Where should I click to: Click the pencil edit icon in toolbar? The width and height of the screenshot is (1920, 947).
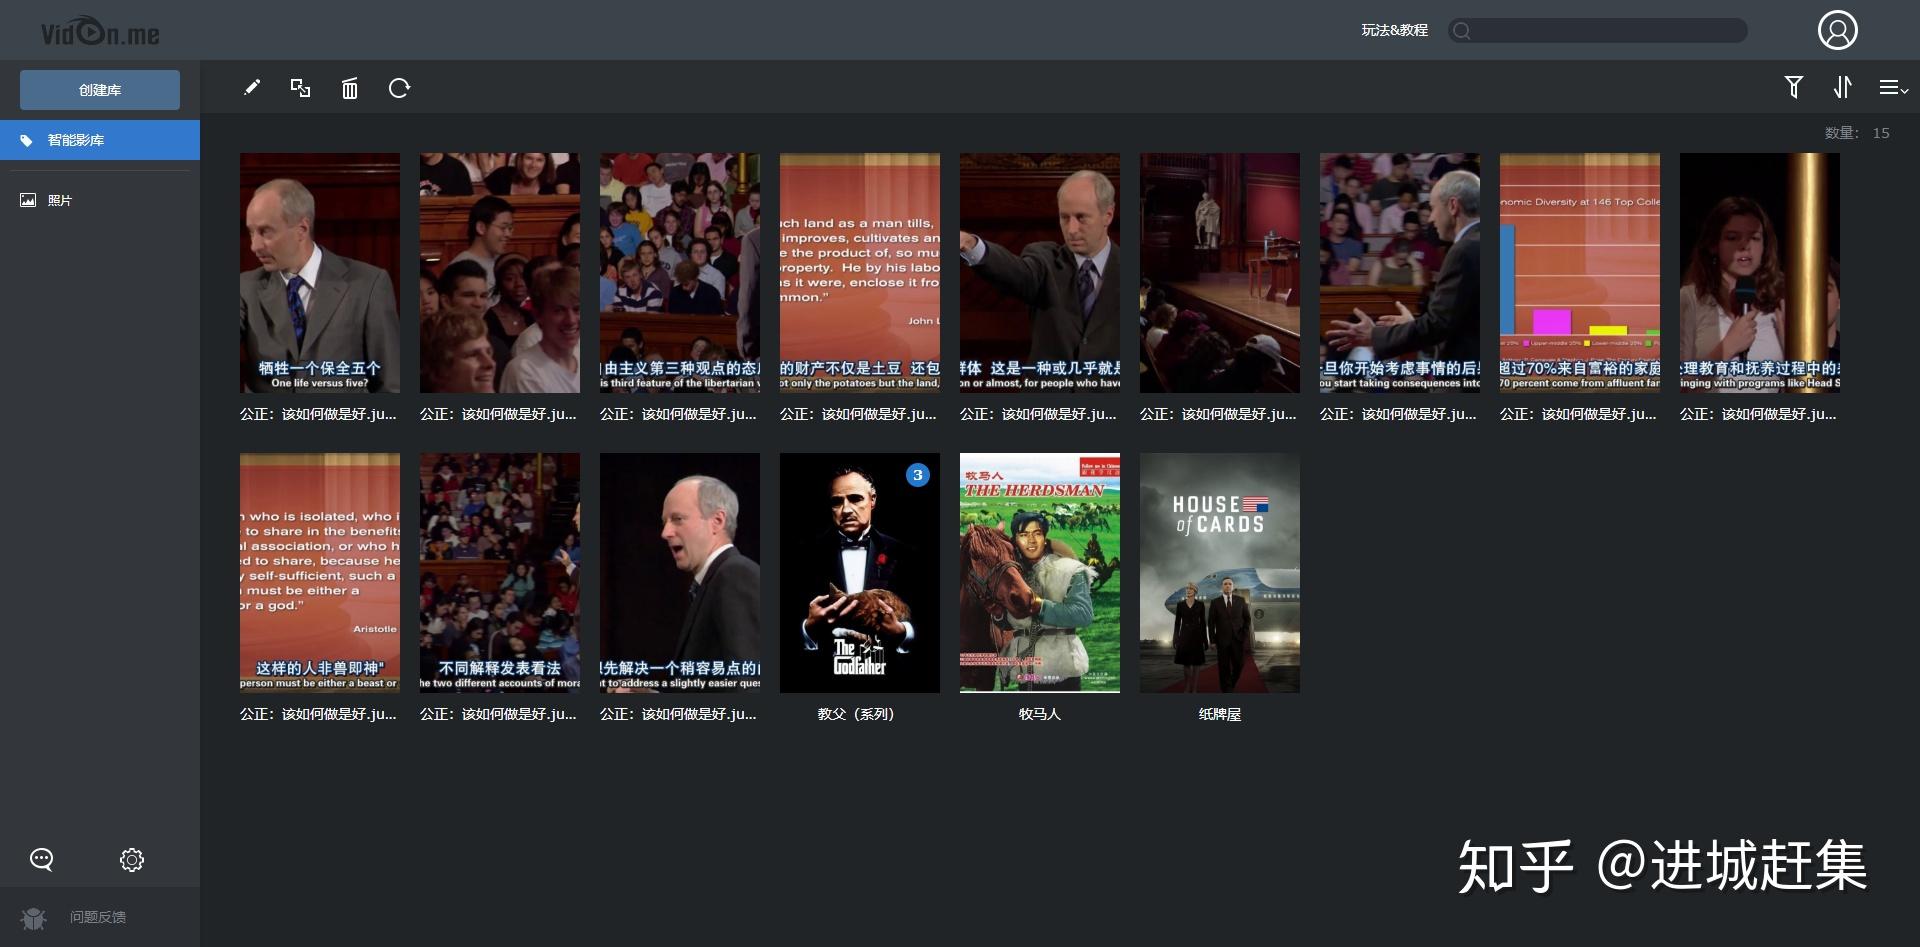252,88
